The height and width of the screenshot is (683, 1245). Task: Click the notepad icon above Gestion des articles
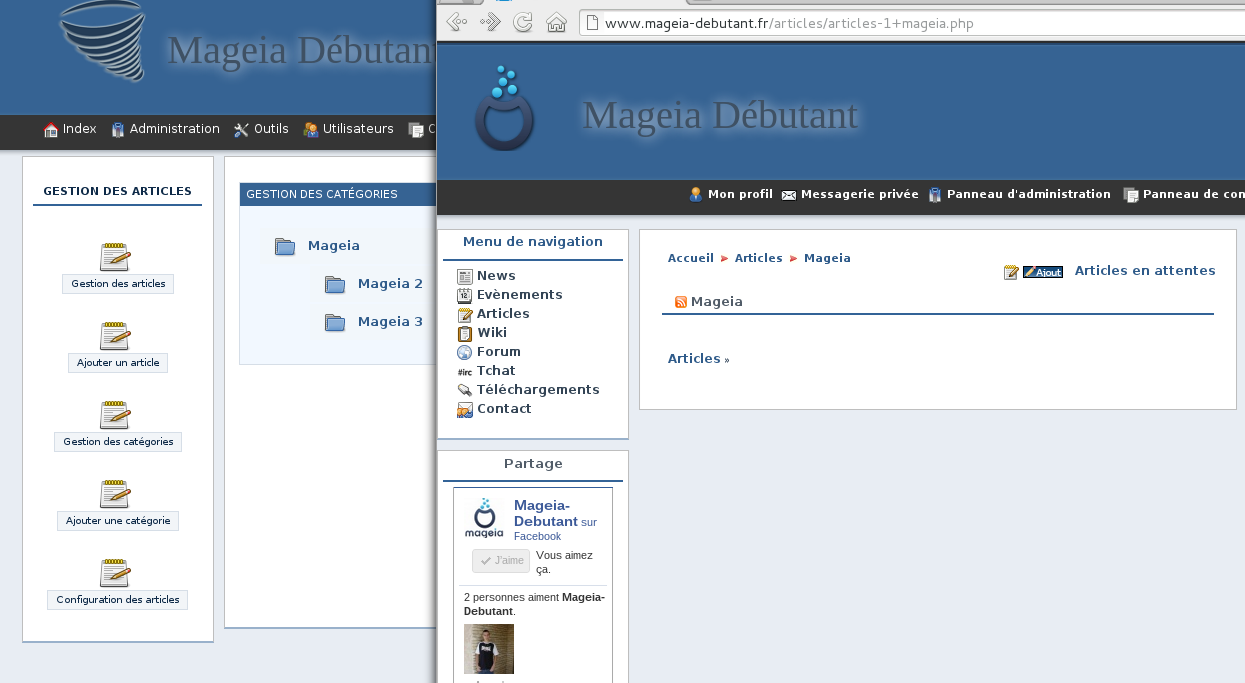[116, 257]
